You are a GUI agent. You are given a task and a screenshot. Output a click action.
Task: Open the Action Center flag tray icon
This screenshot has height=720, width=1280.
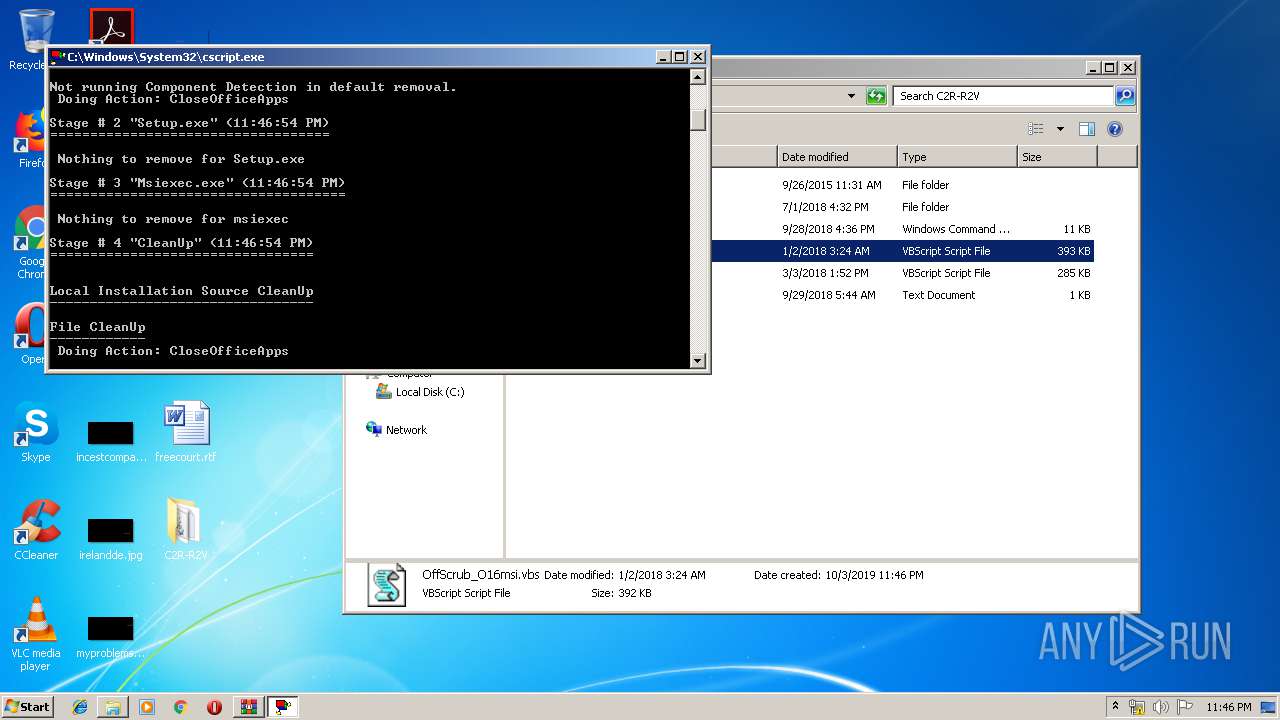(1185, 707)
